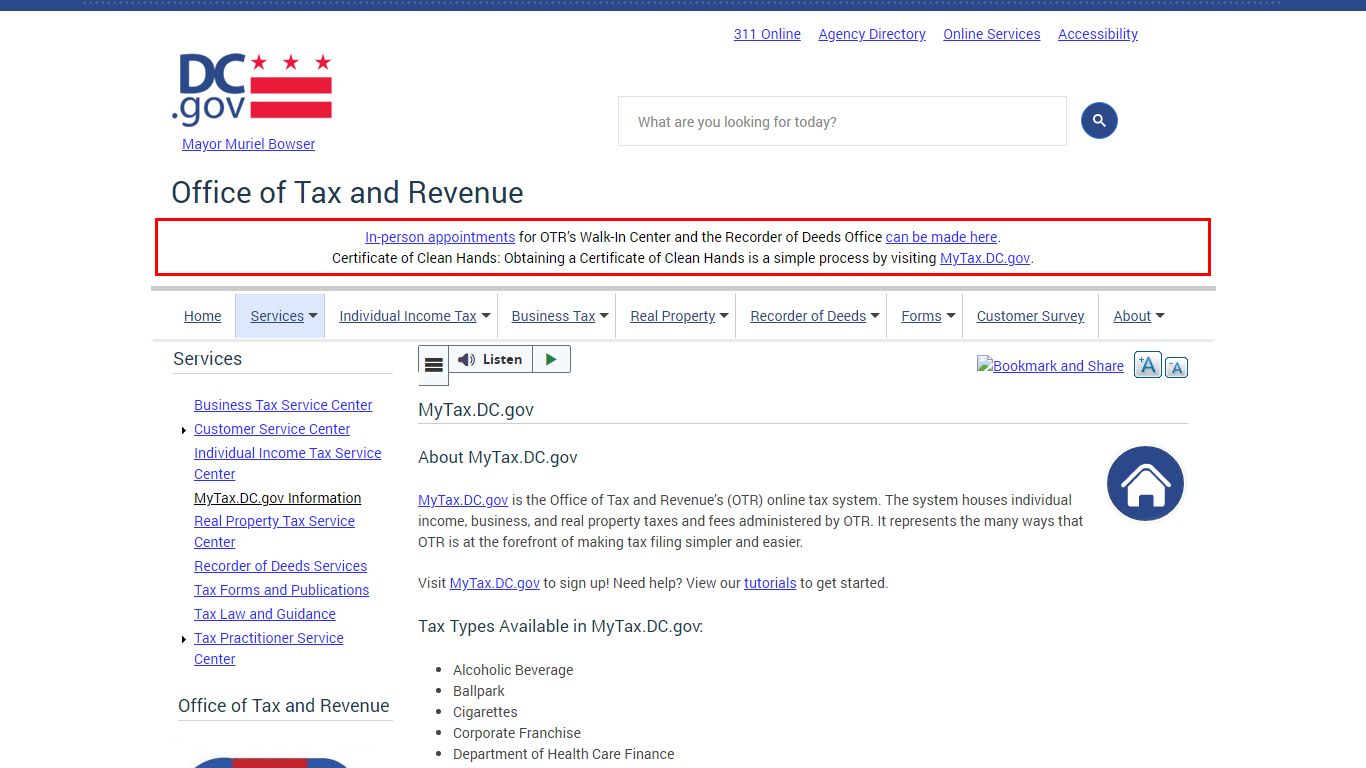Open Tax Law and Guidance link

click(x=265, y=614)
